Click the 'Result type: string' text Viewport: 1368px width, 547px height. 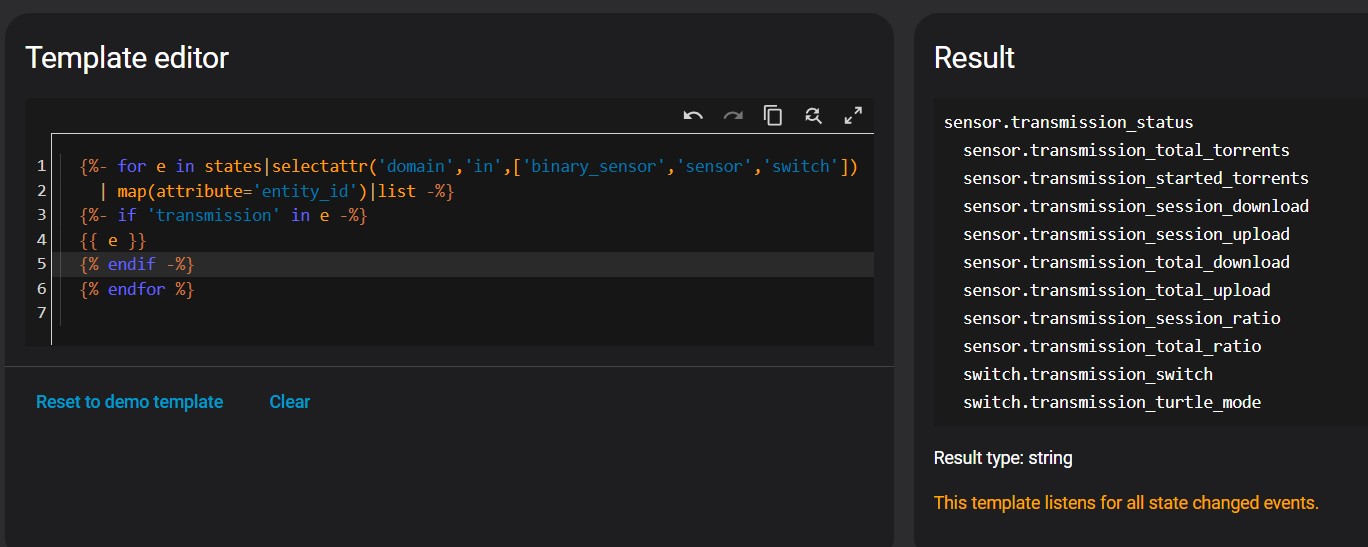1002,458
